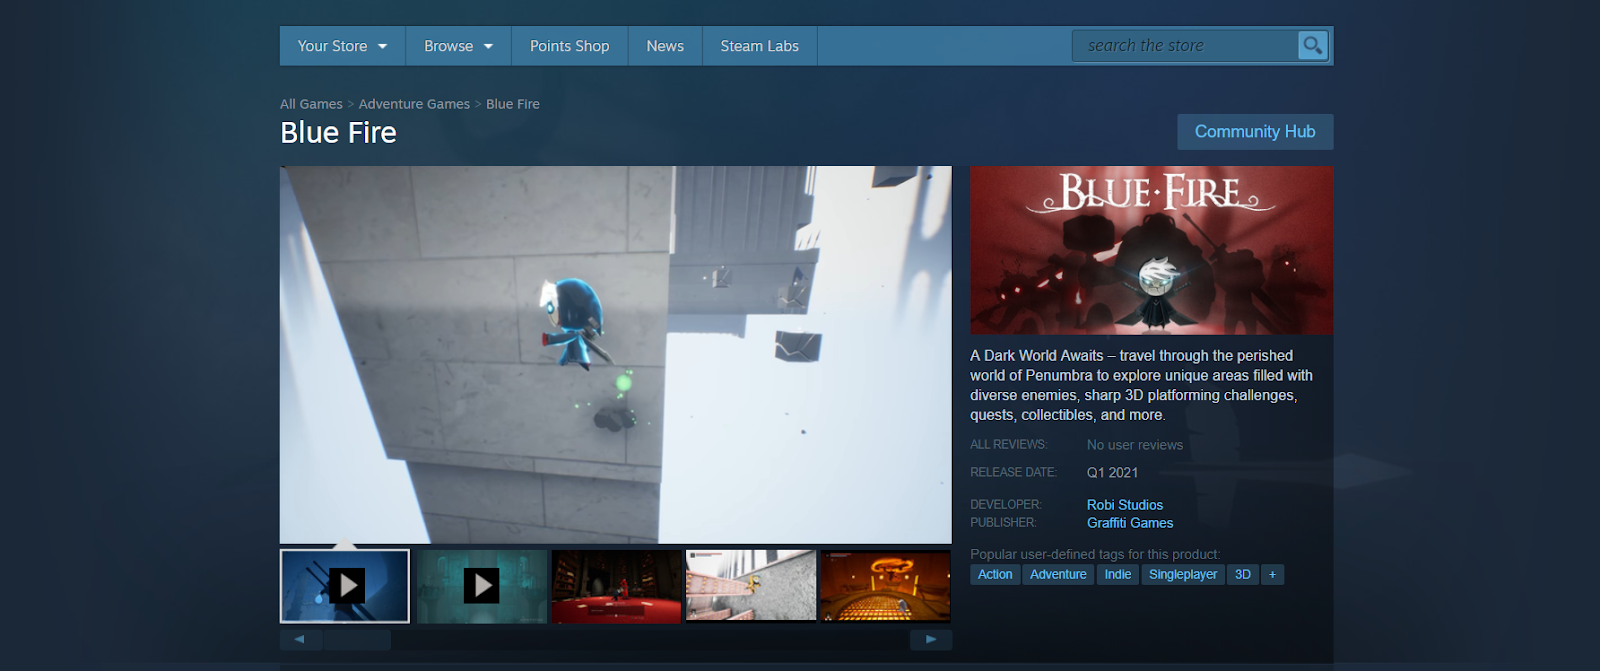Click the right arrow of thumbnail strip
This screenshot has width=1600, height=671.
(931, 639)
